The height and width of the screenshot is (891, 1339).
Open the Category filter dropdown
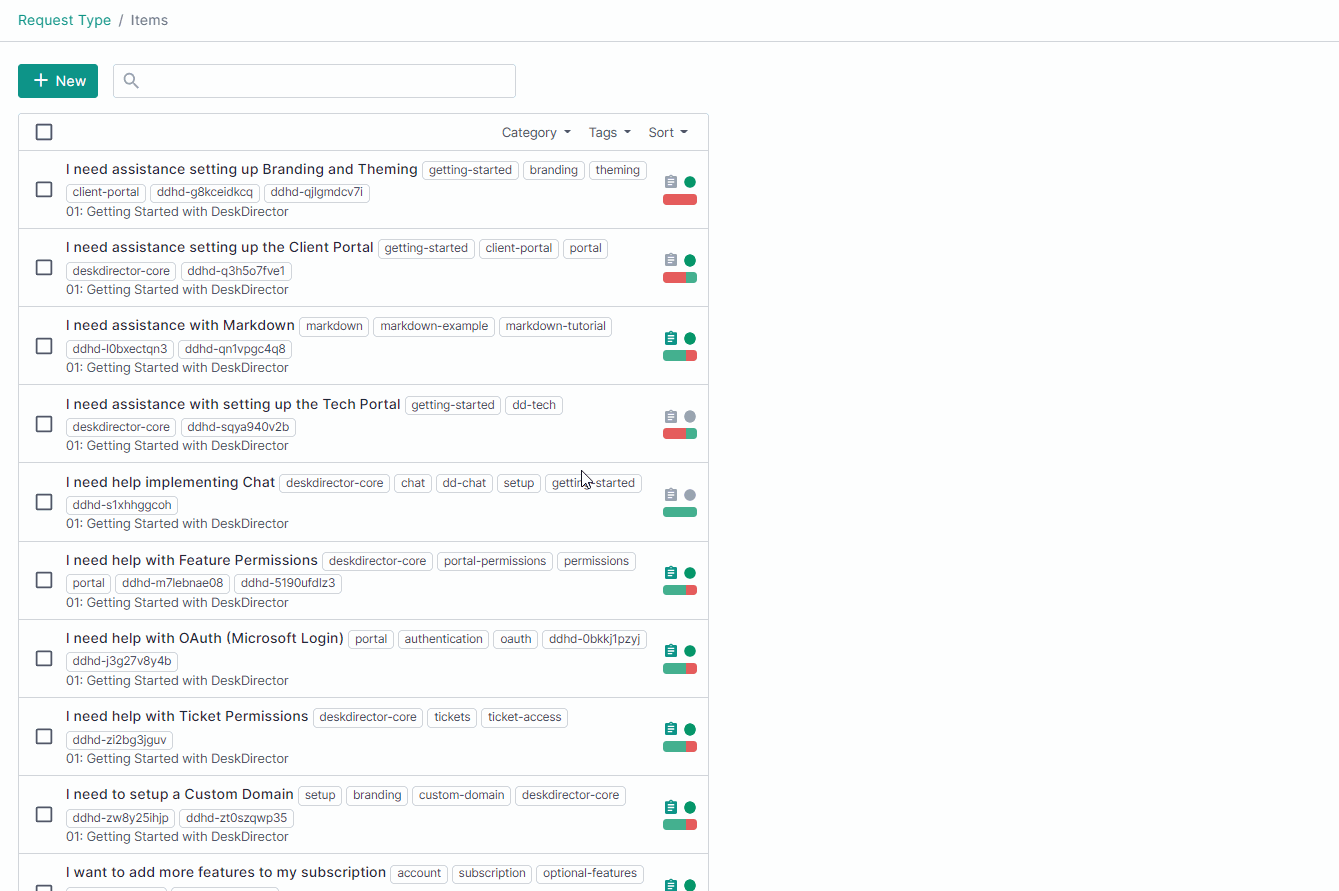(536, 132)
